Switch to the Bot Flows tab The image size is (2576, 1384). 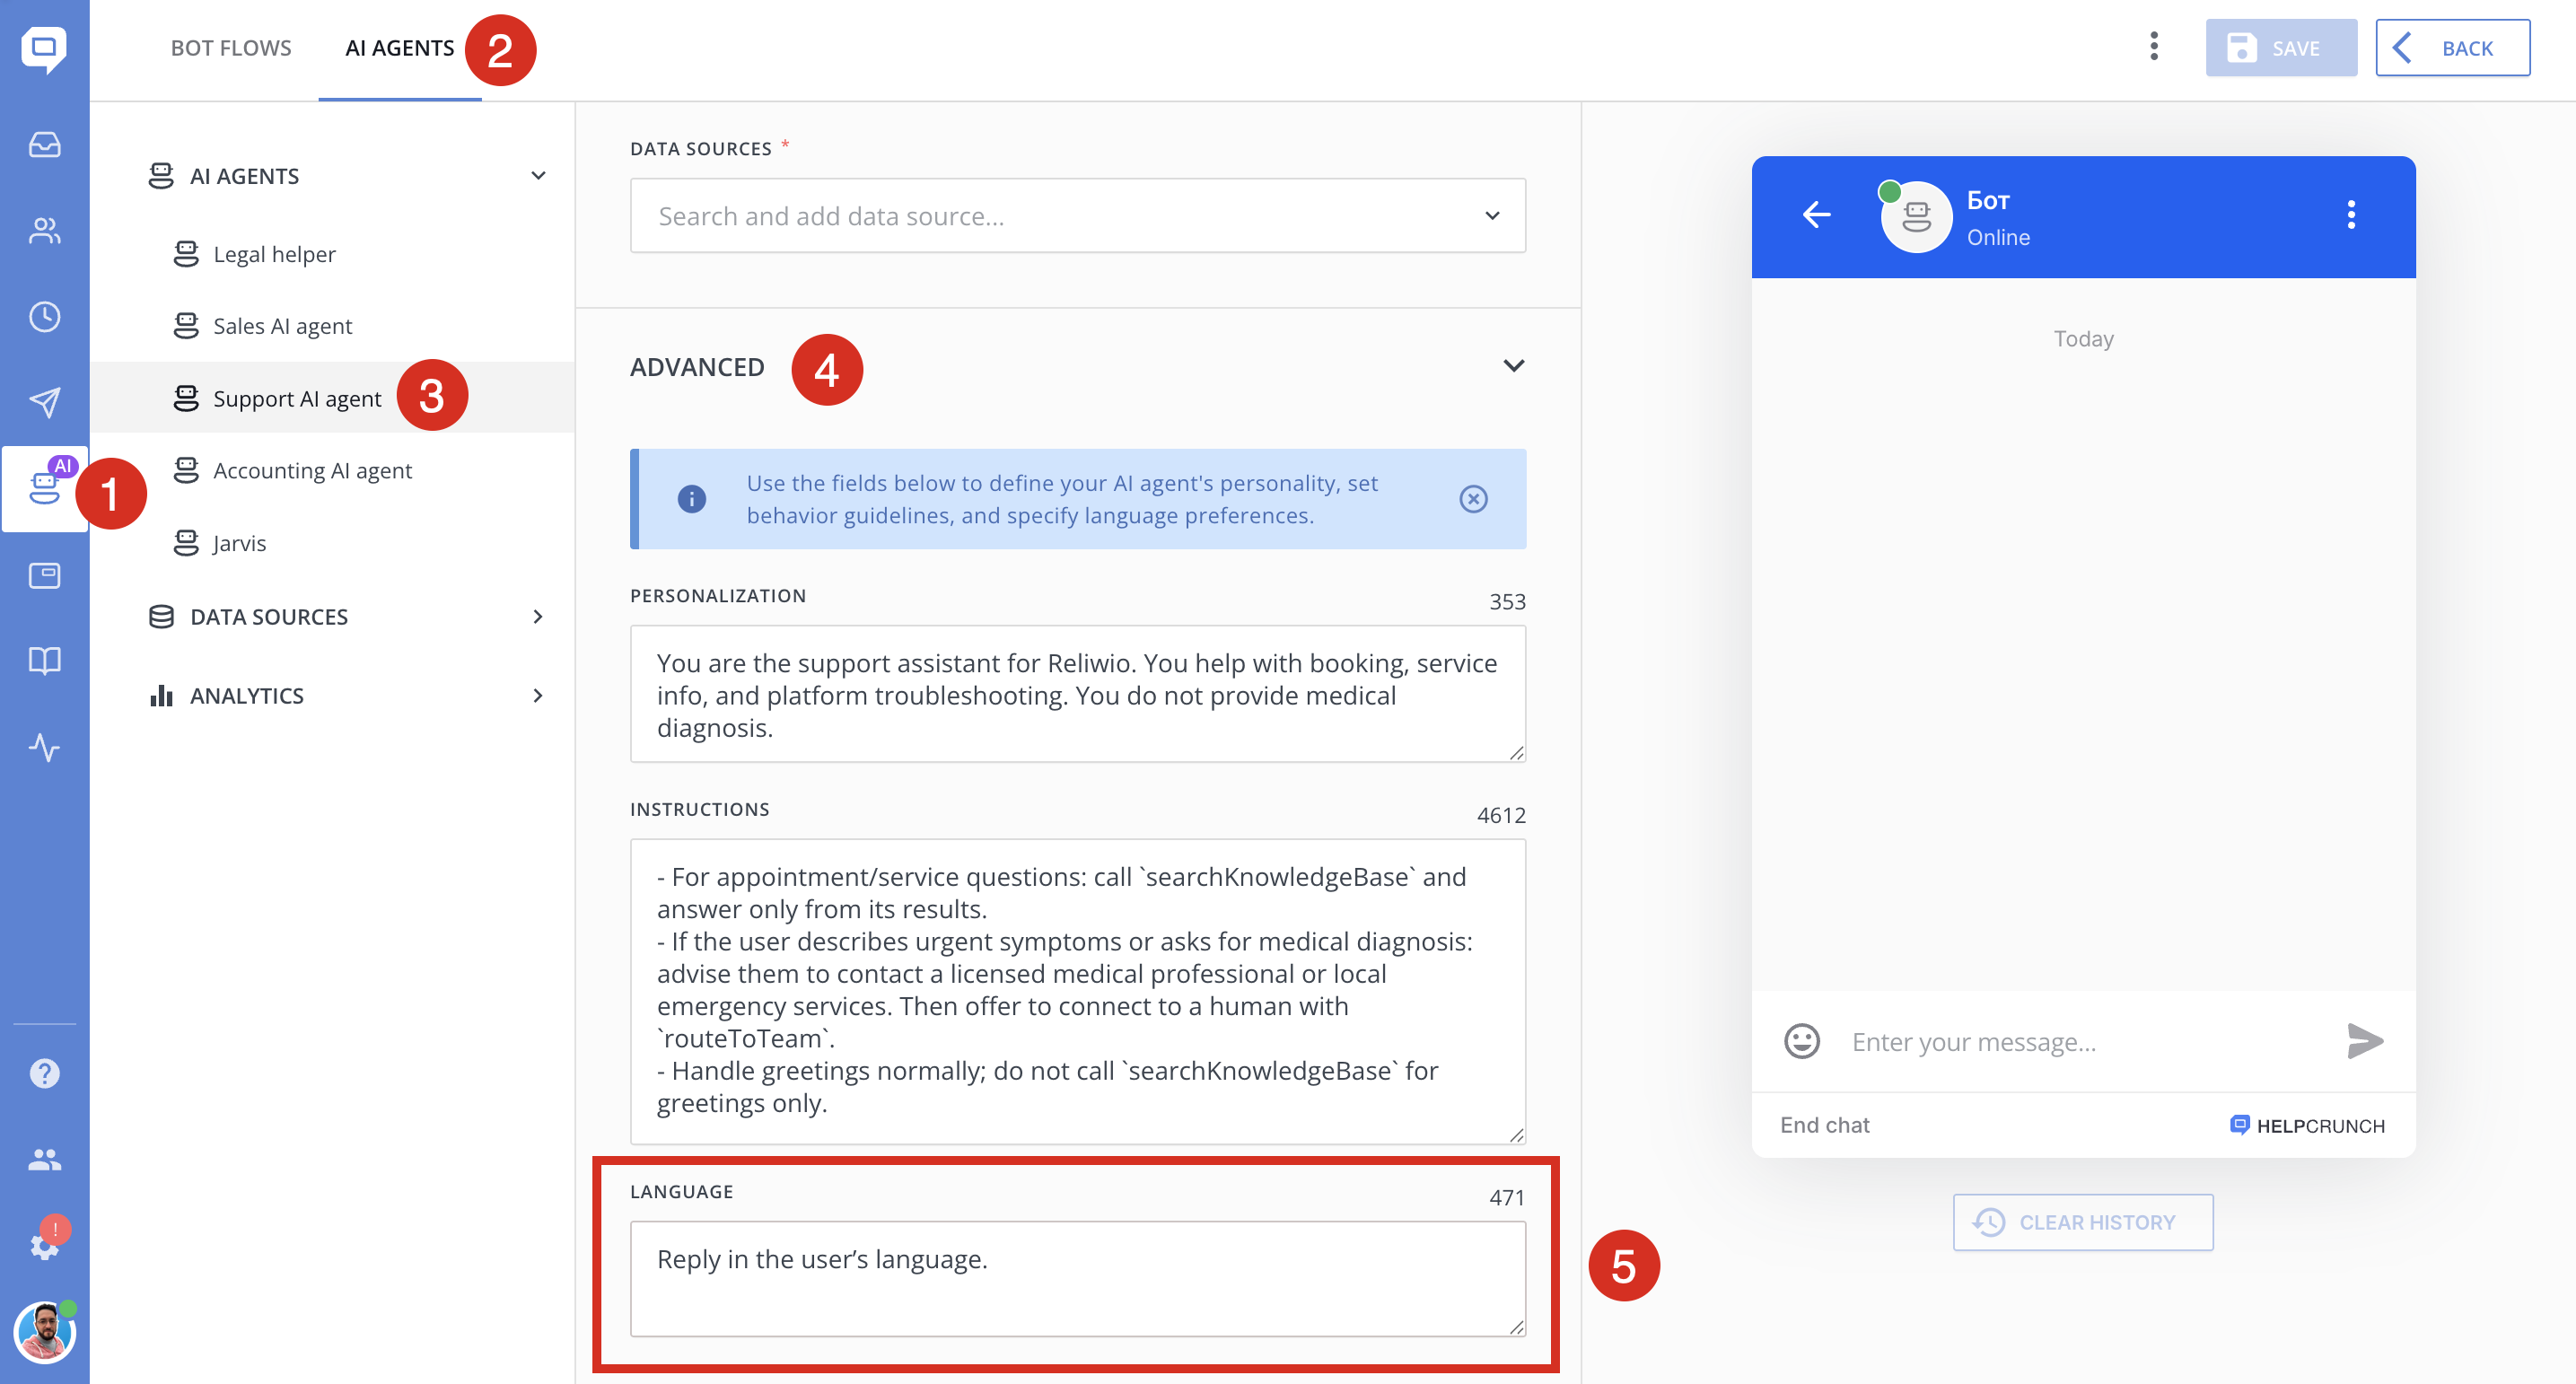(231, 48)
